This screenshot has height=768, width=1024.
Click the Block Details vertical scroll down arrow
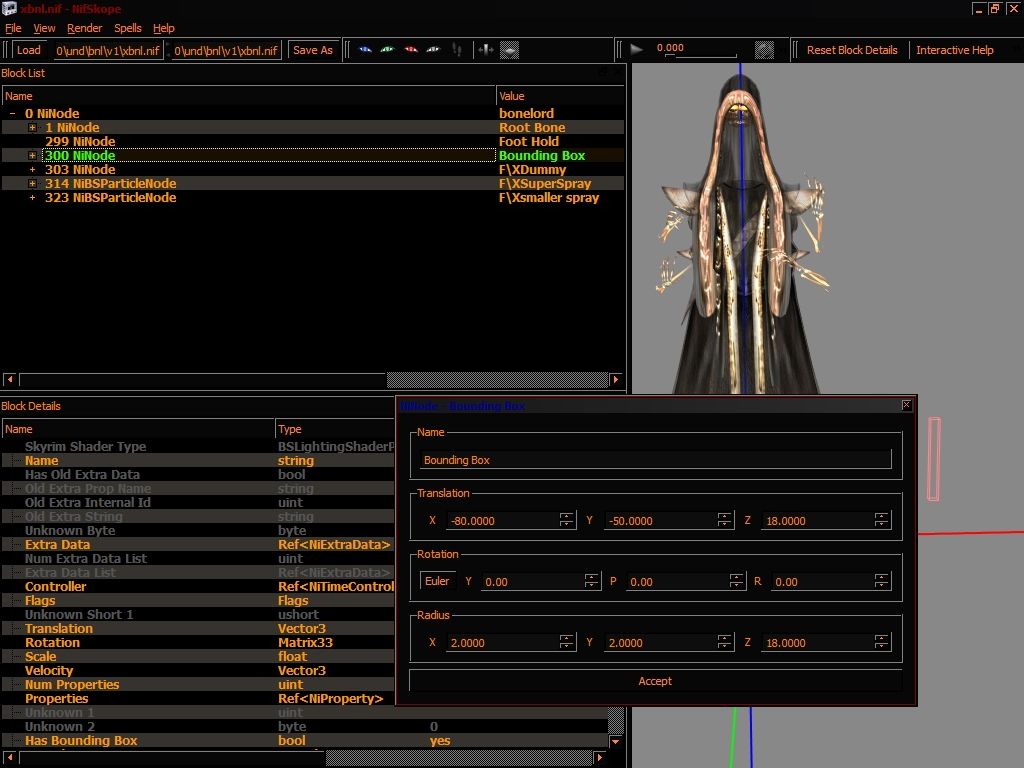click(615, 741)
